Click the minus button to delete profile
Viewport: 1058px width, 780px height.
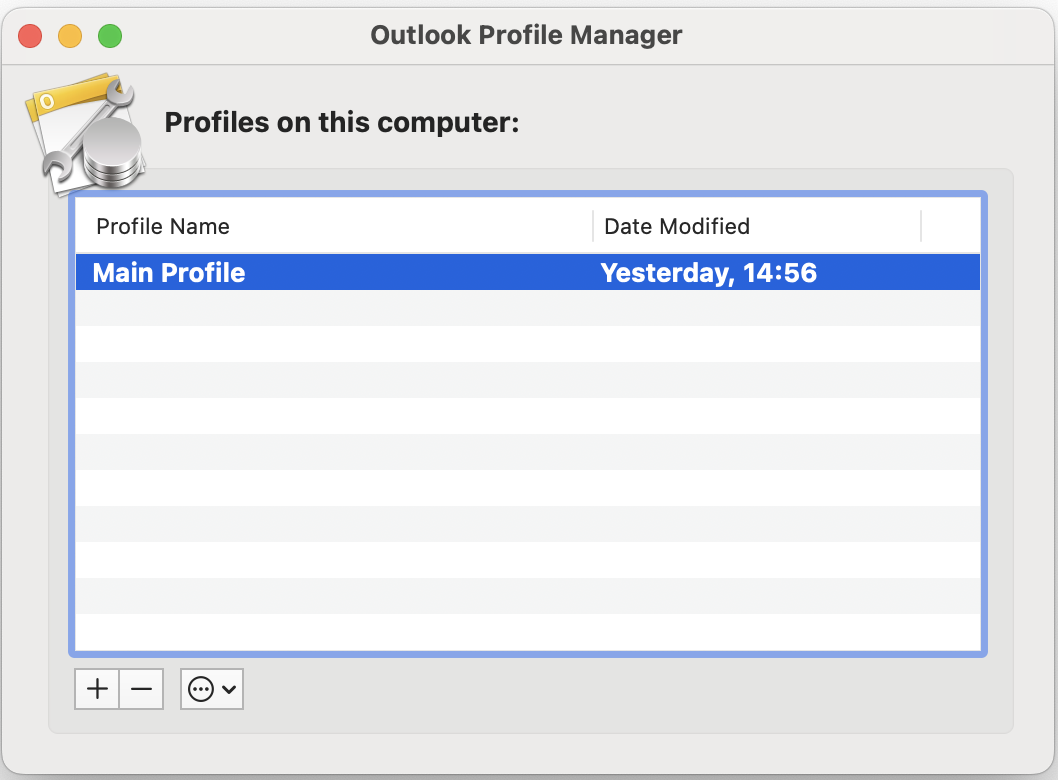click(x=141, y=689)
